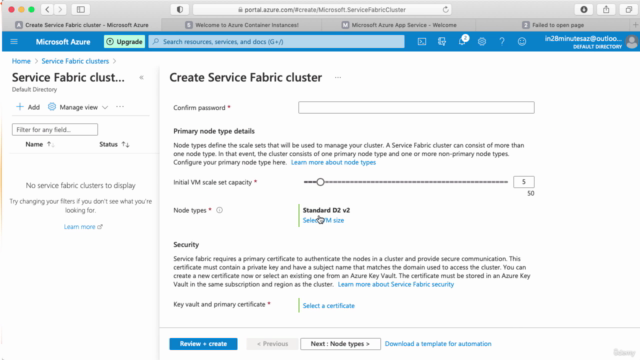Click the Filter for any field box

point(55,129)
